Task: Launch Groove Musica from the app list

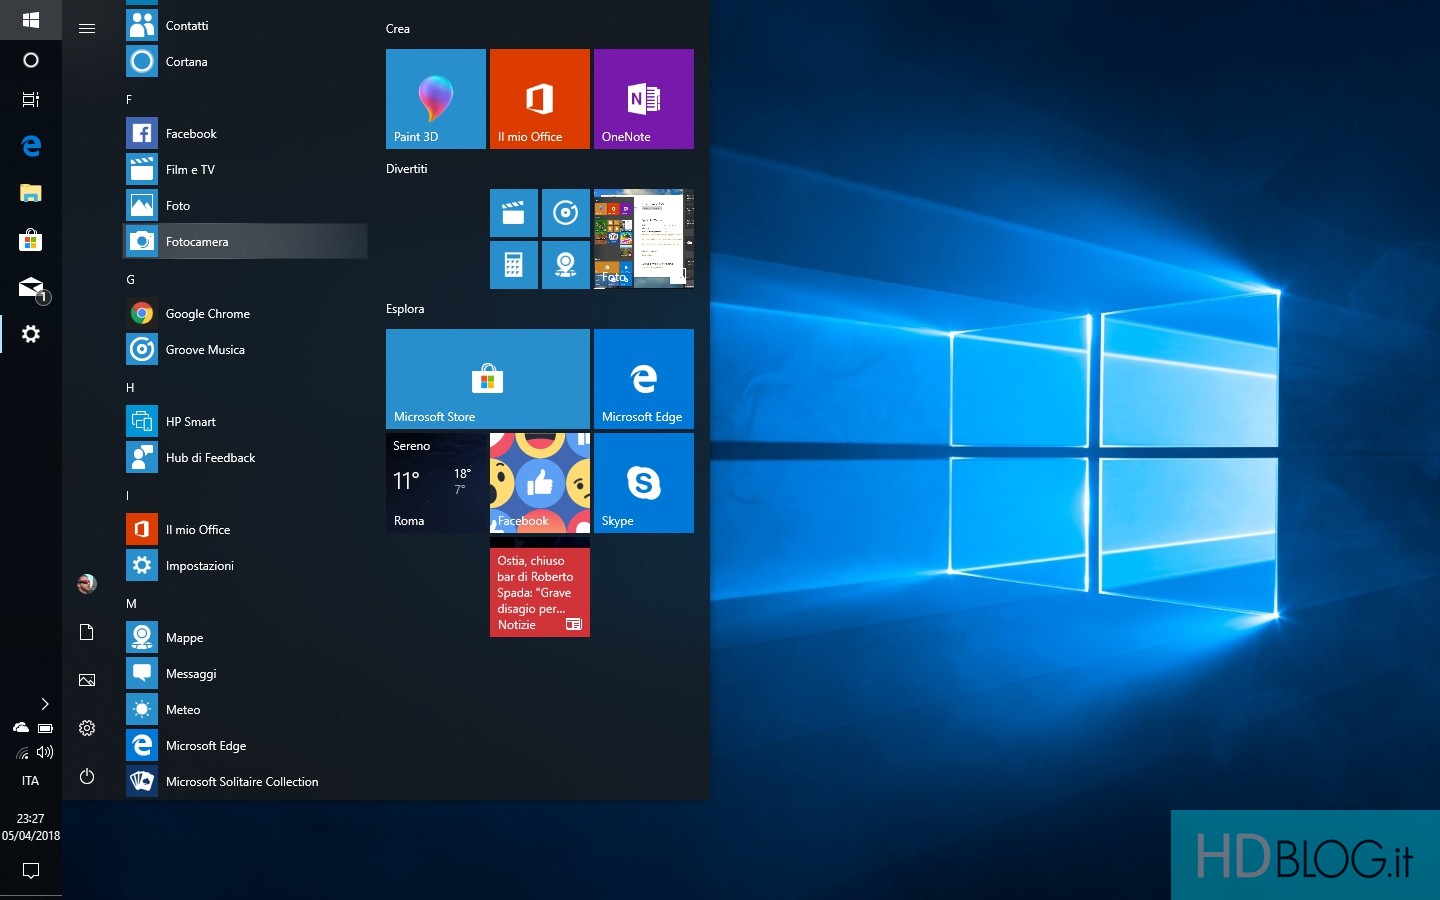Action: (x=245, y=350)
